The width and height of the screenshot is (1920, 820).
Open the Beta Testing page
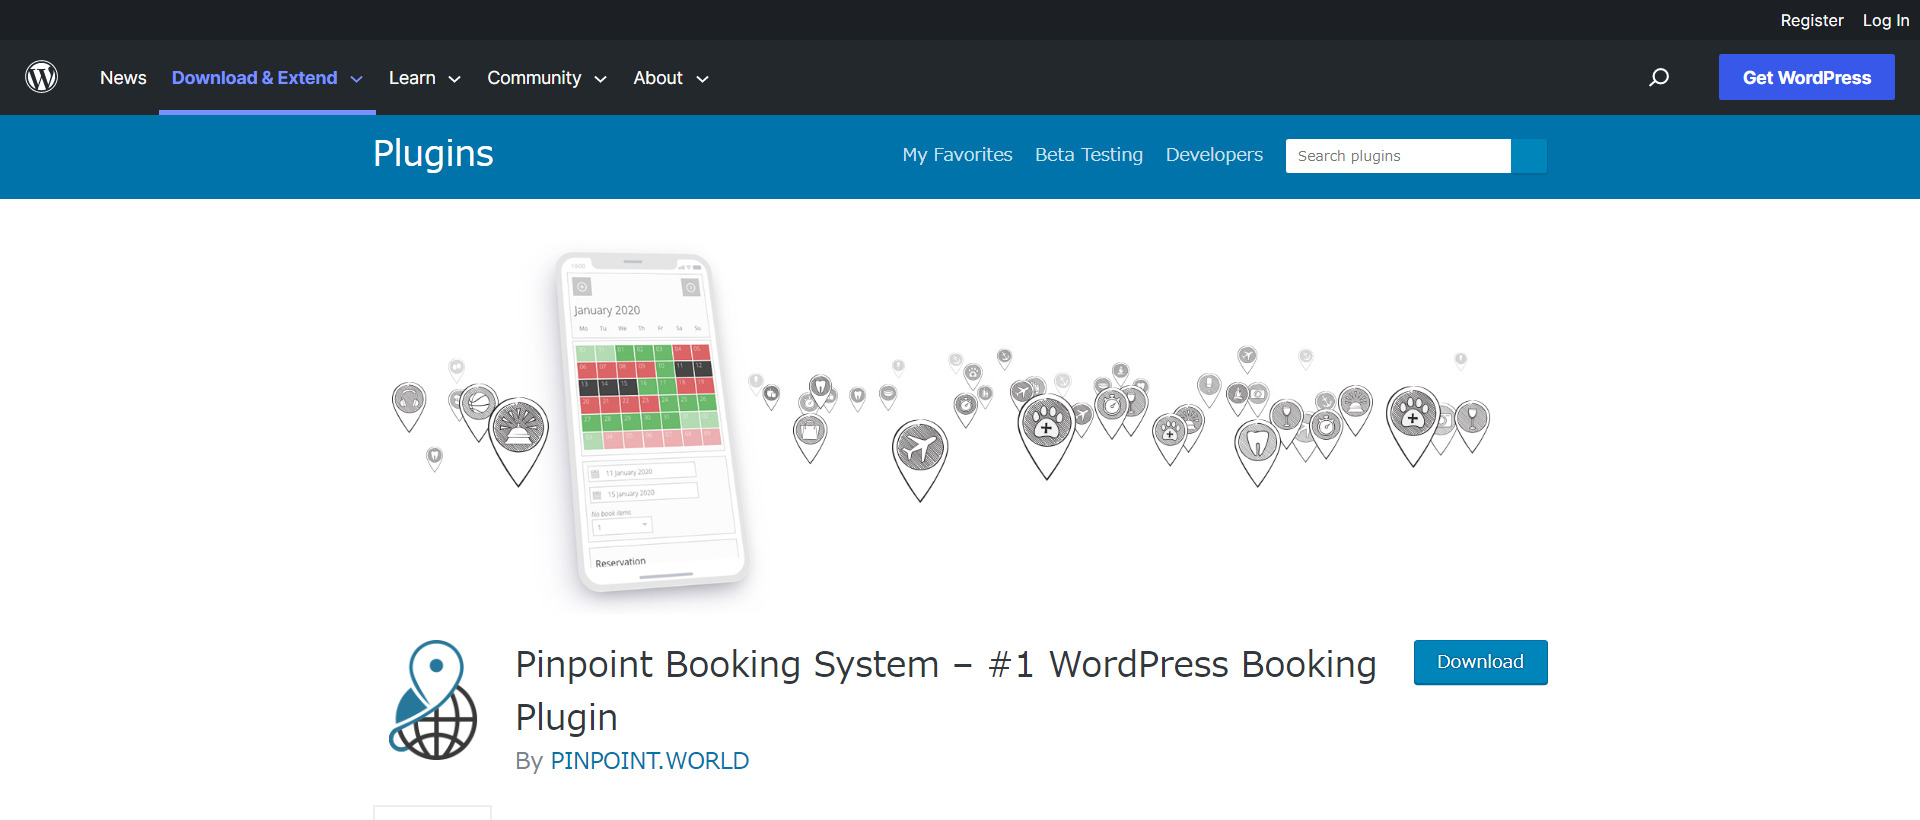[x=1089, y=155]
